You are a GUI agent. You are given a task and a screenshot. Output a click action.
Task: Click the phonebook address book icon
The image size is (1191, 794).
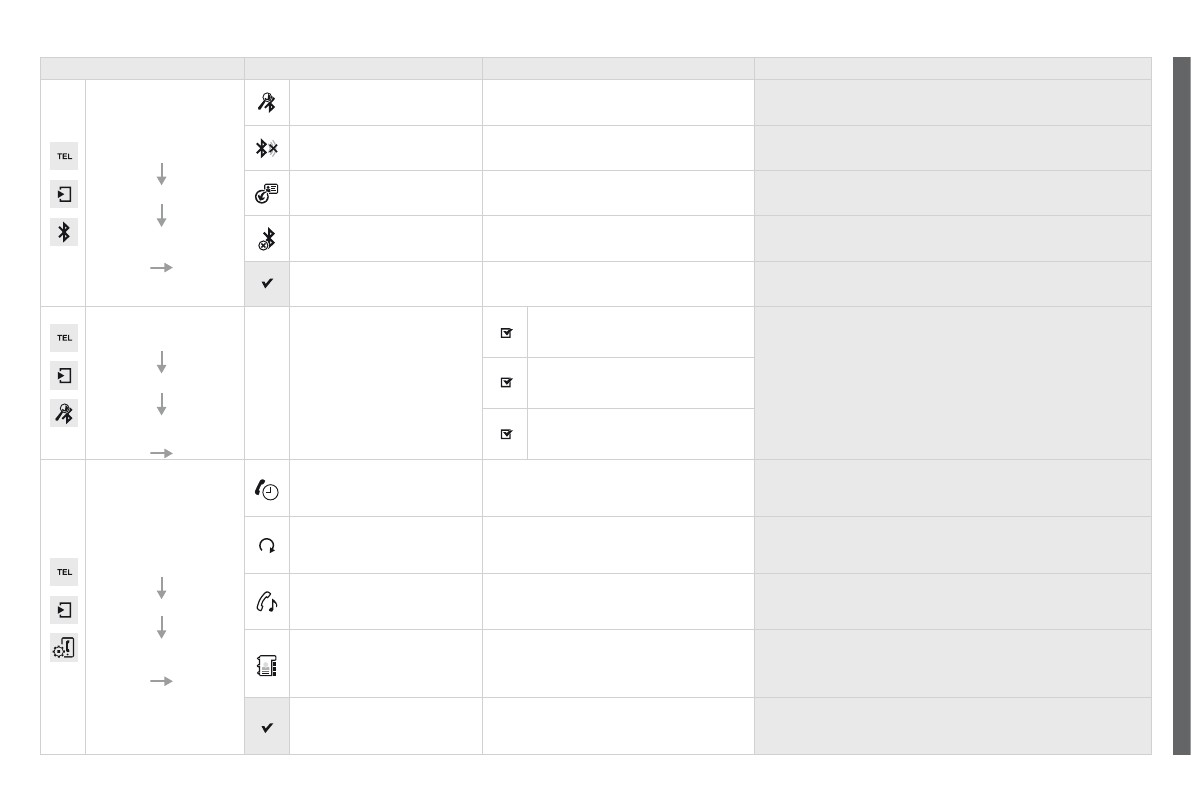267,663
